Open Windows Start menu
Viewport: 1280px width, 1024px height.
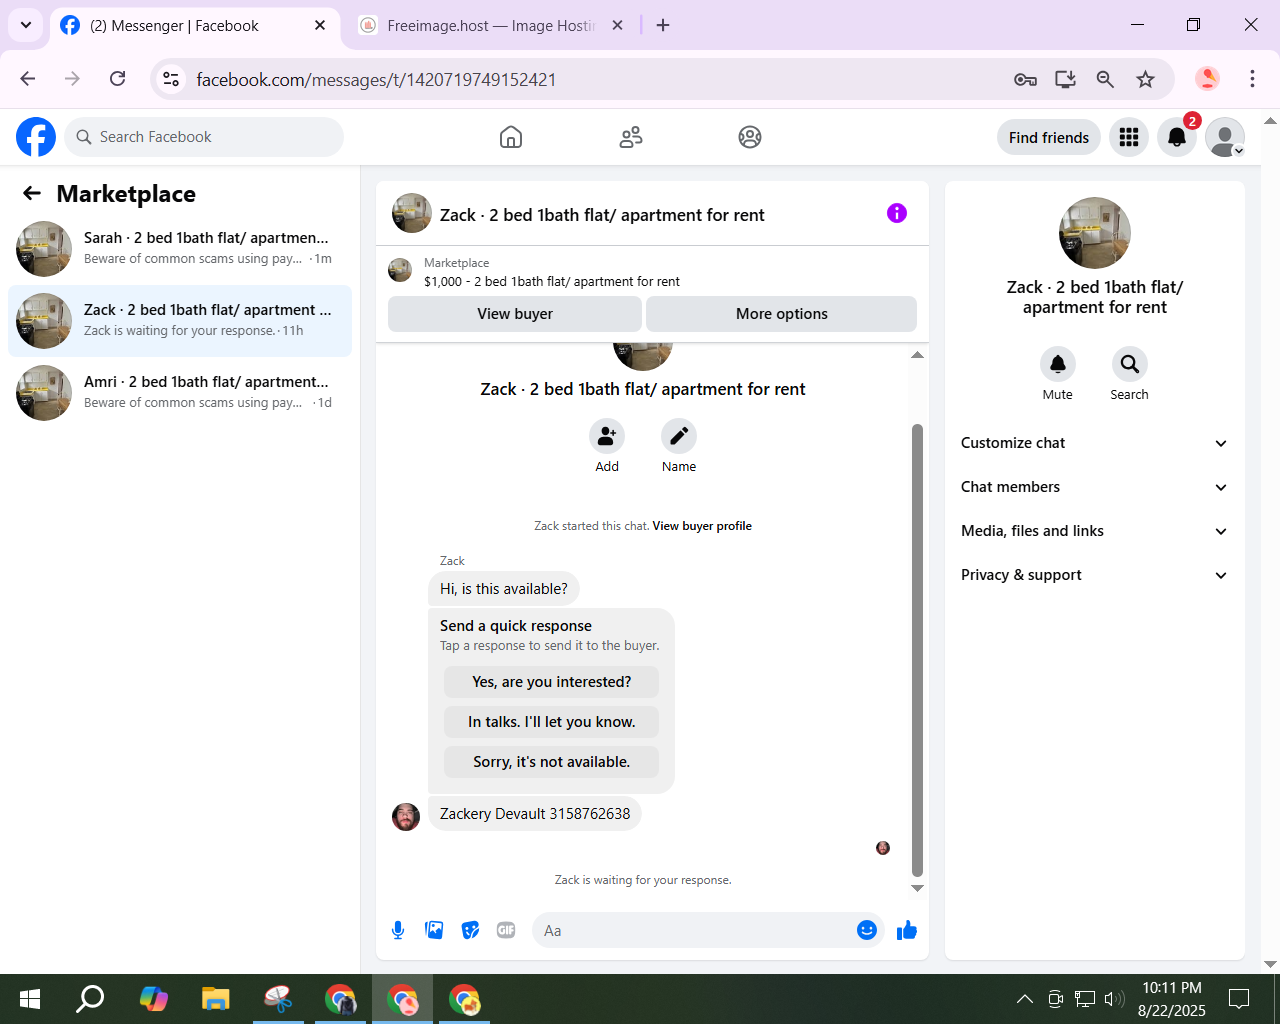pyautogui.click(x=30, y=998)
